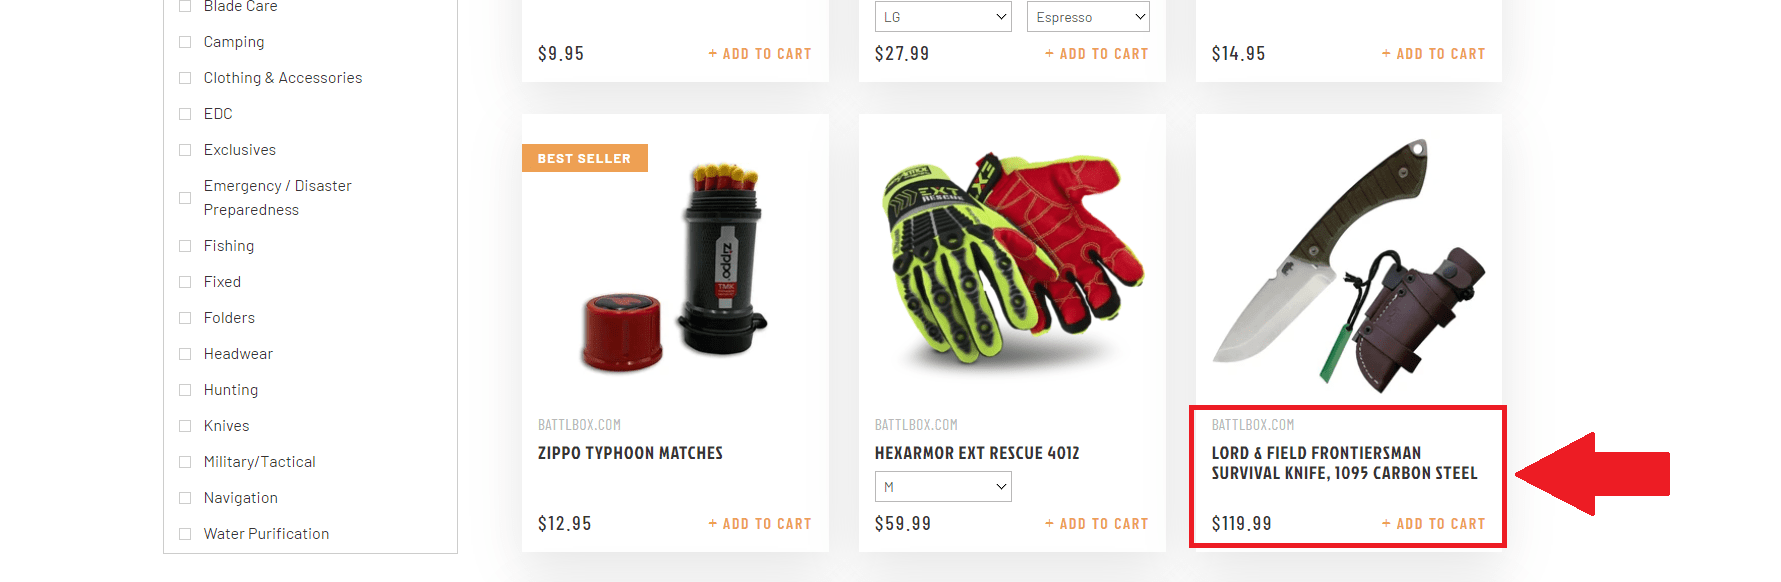View the survival knife product image
Image resolution: width=1781 pixels, height=582 pixels.
tap(1349, 265)
